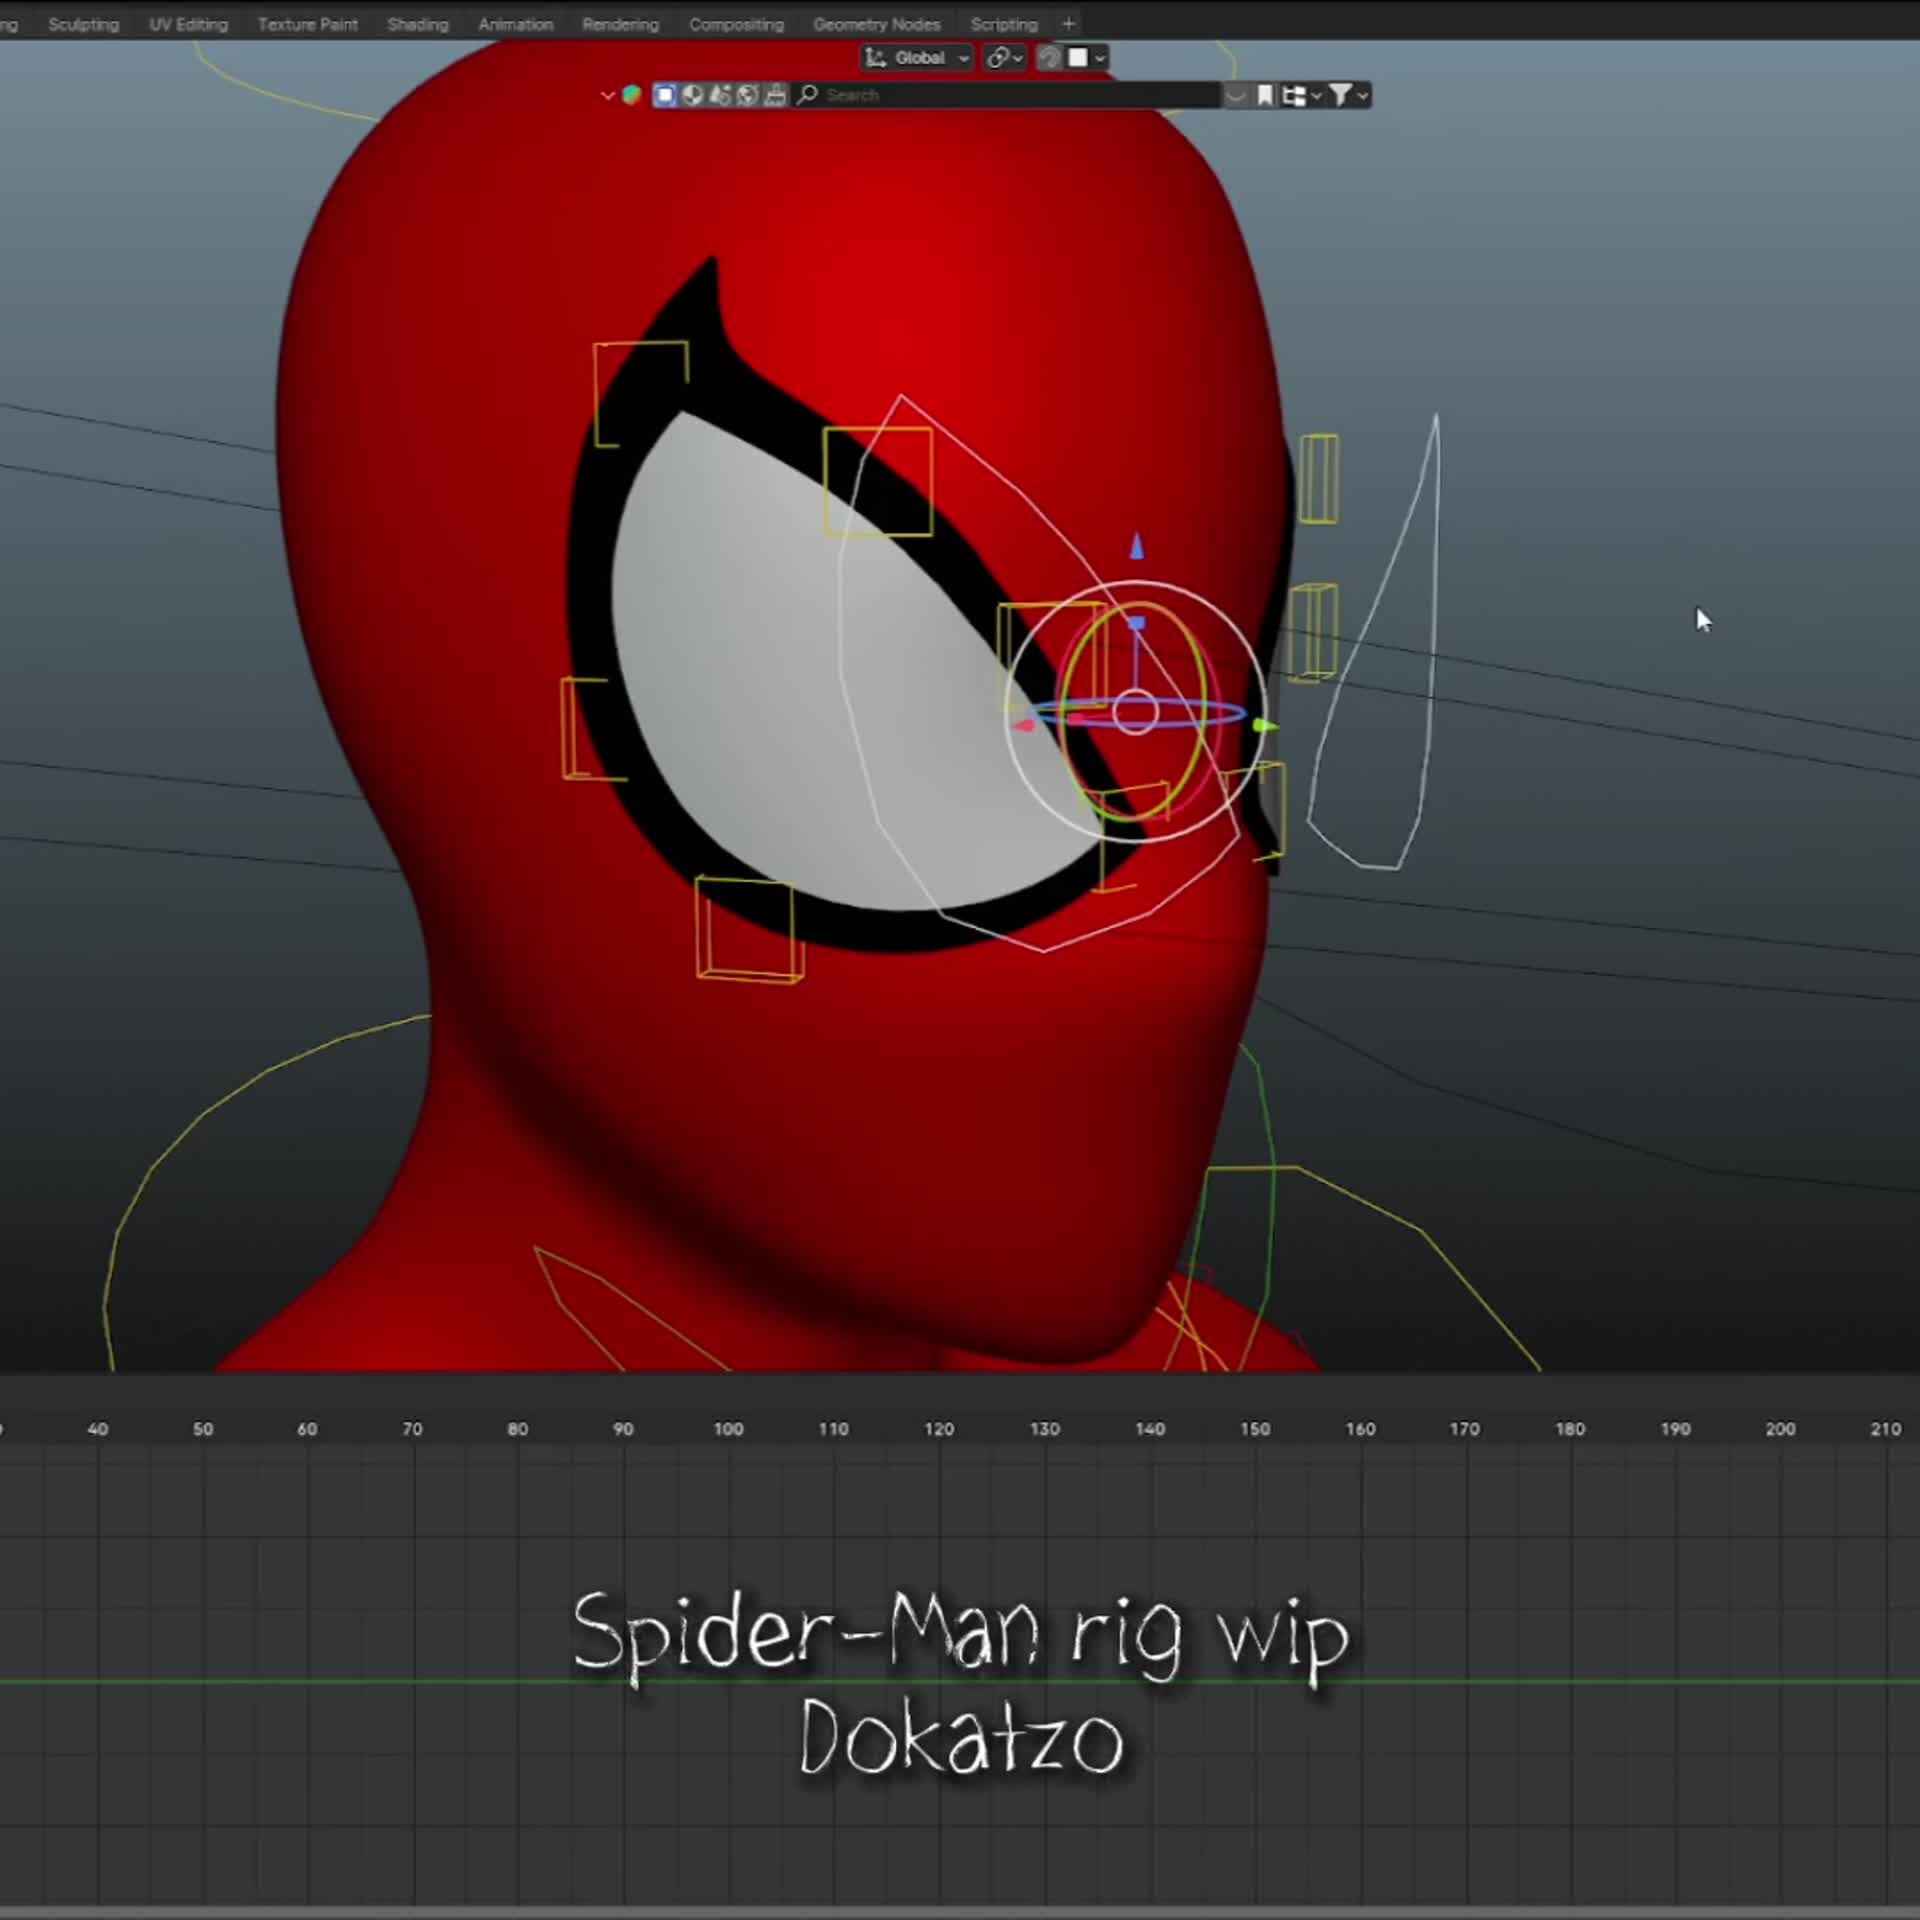
Task: Click the magnifier search icon
Action: [x=807, y=95]
